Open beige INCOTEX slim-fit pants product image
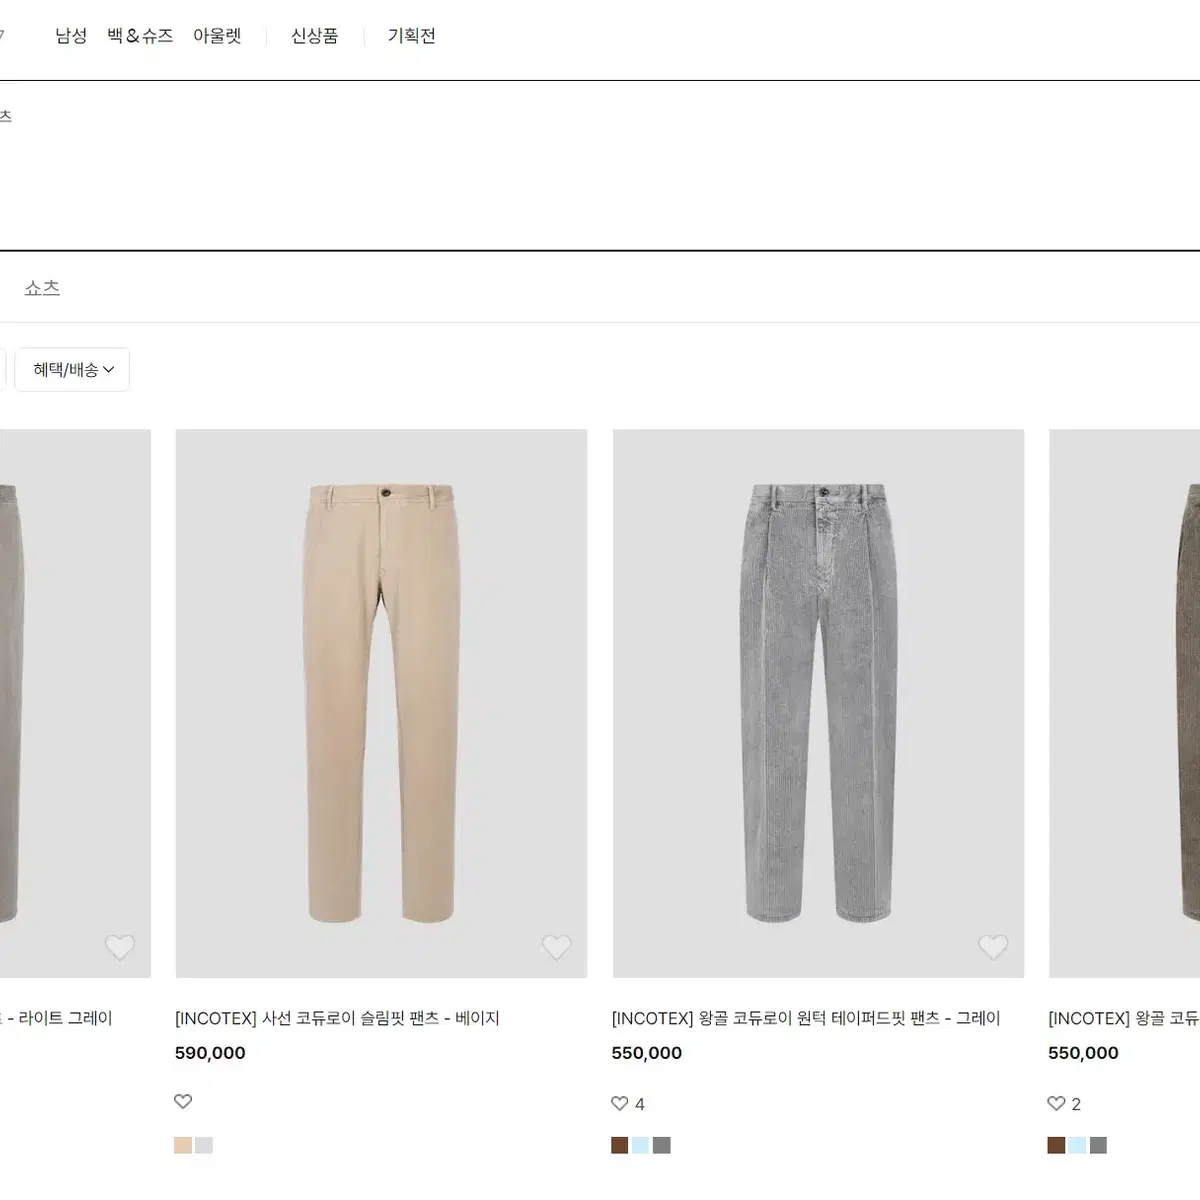The height and width of the screenshot is (1200, 1200). pos(381,703)
